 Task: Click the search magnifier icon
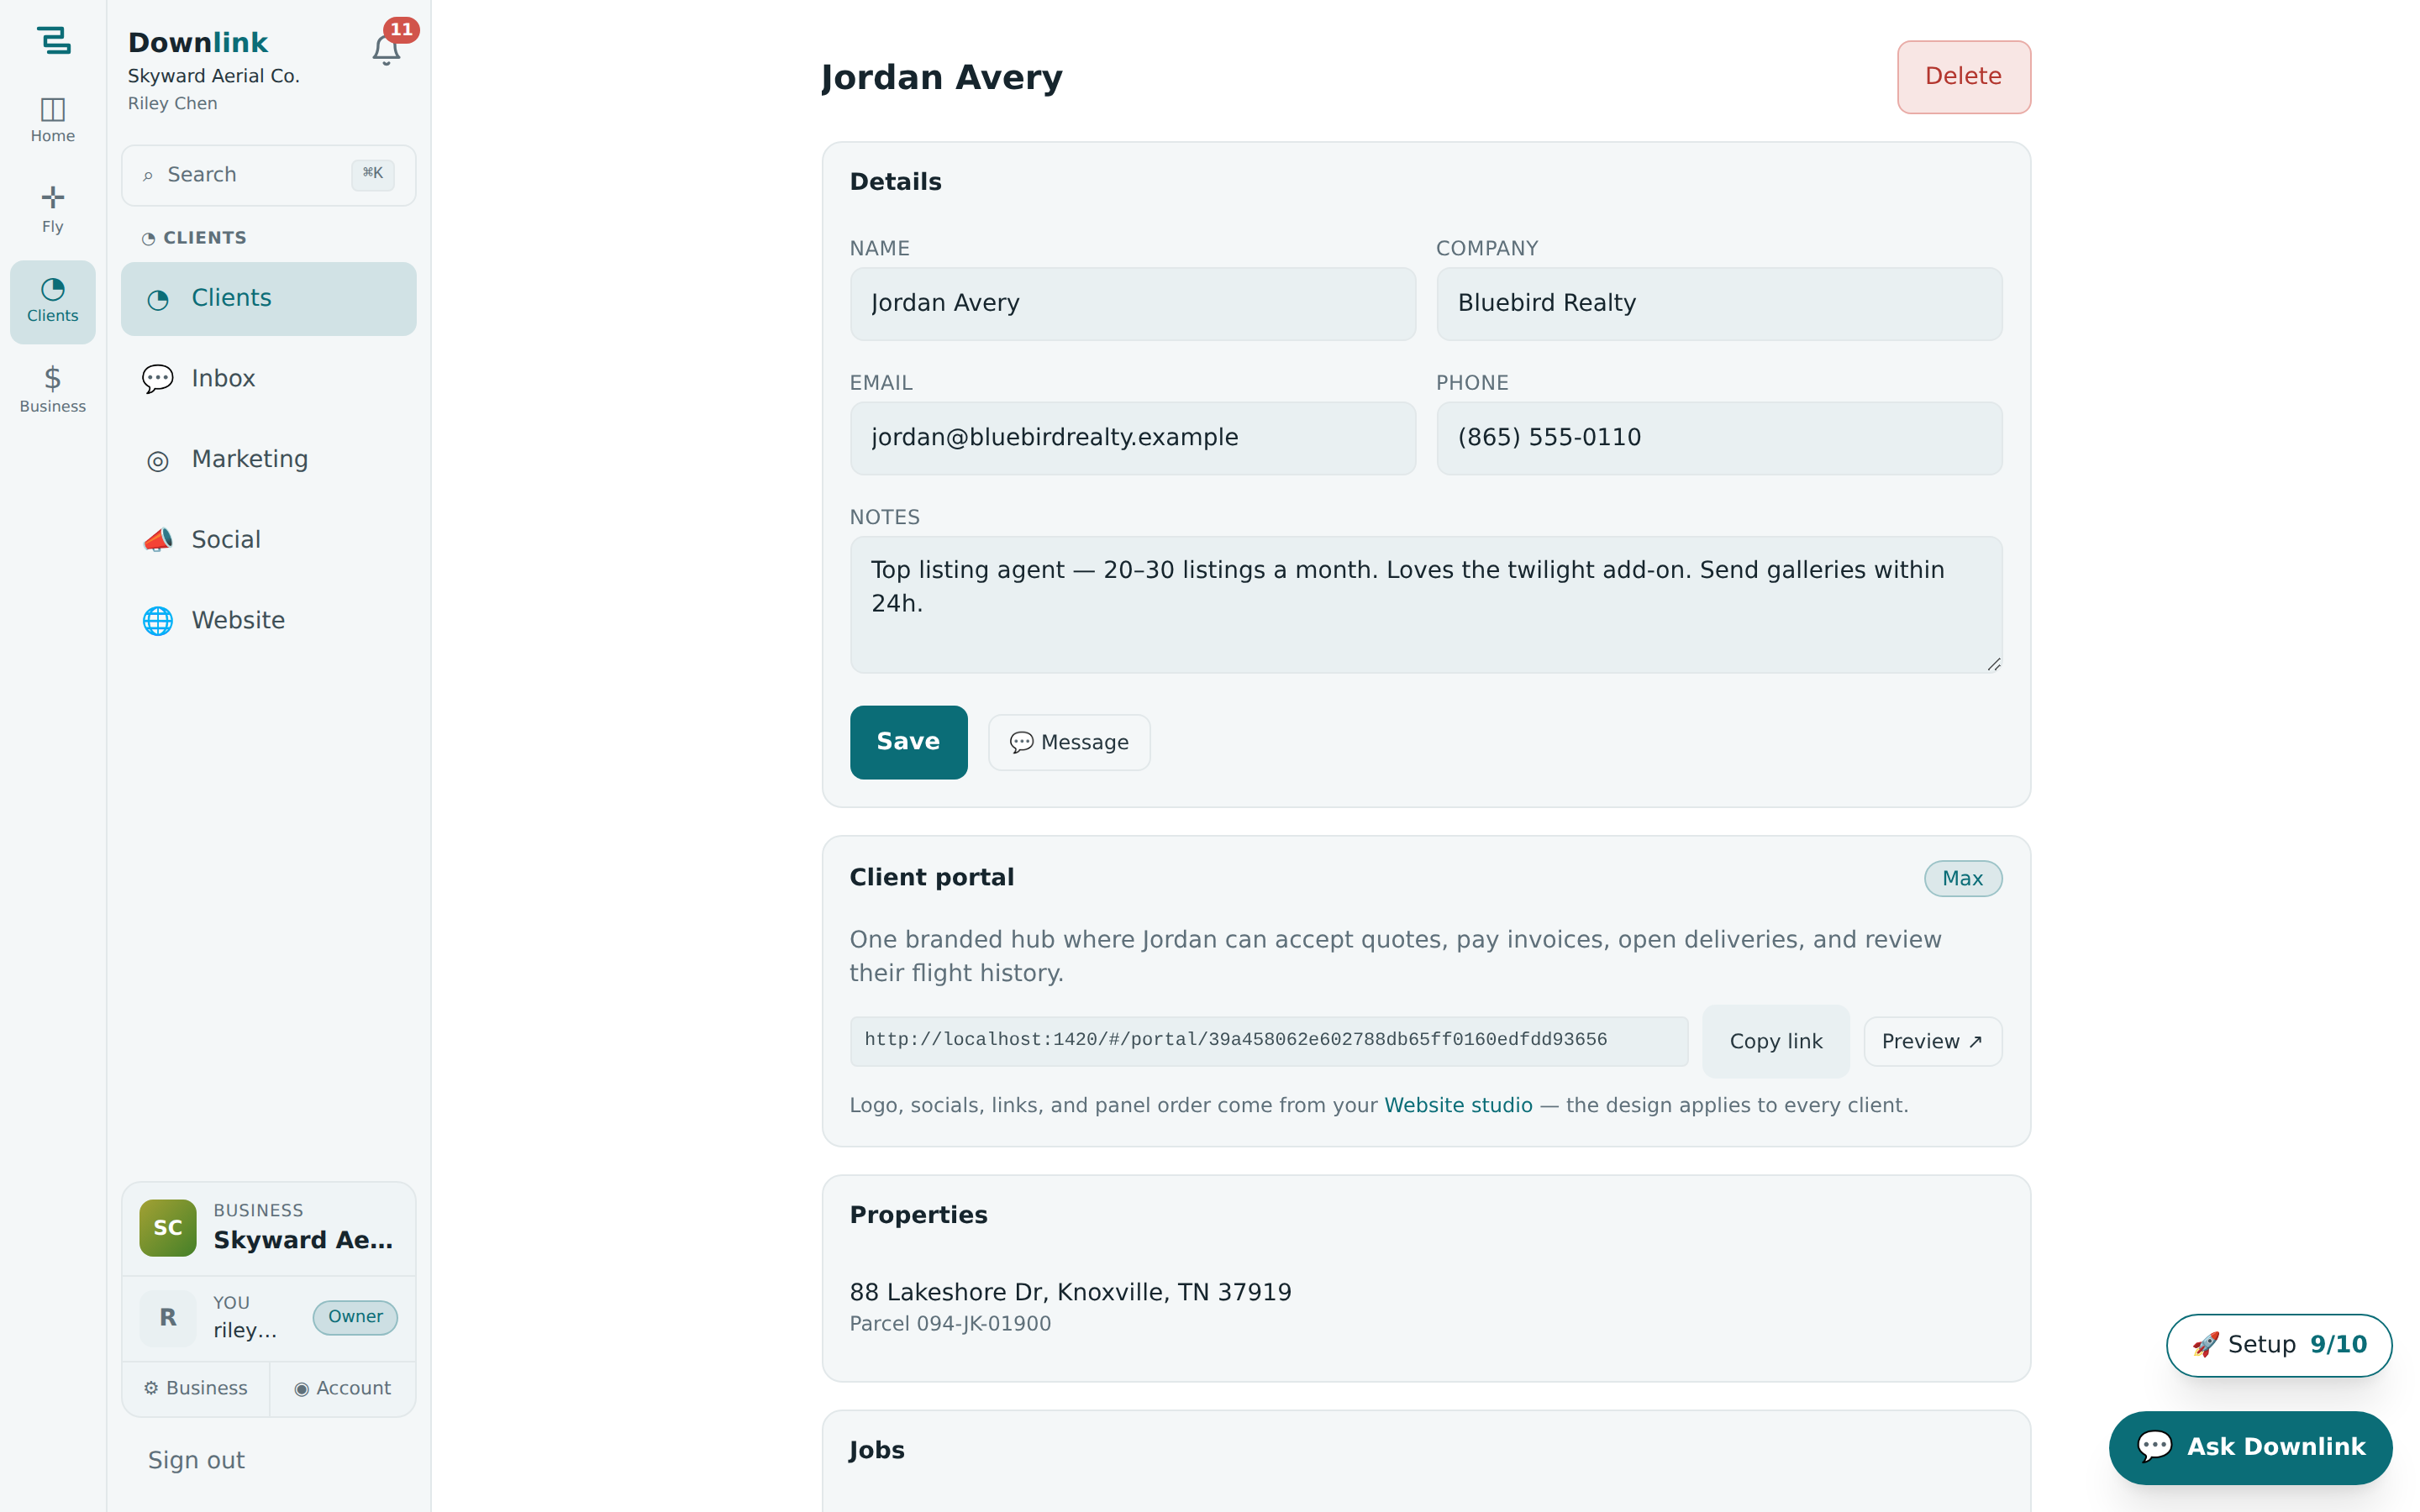[x=148, y=176]
